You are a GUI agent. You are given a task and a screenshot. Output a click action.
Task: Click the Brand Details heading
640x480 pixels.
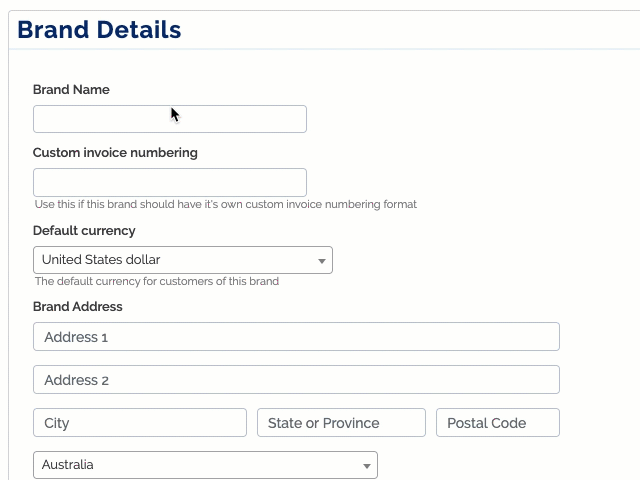[99, 30]
